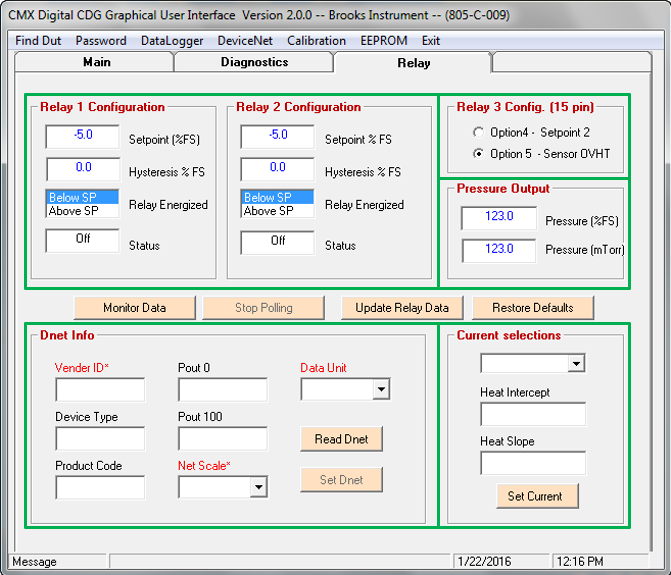The height and width of the screenshot is (575, 671).
Task: Expand the Data Unit dropdown arrow
Action: pyautogui.click(x=381, y=389)
